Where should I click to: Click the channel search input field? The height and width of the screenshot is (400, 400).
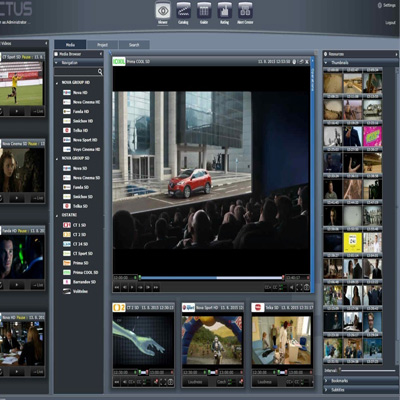tap(76, 71)
